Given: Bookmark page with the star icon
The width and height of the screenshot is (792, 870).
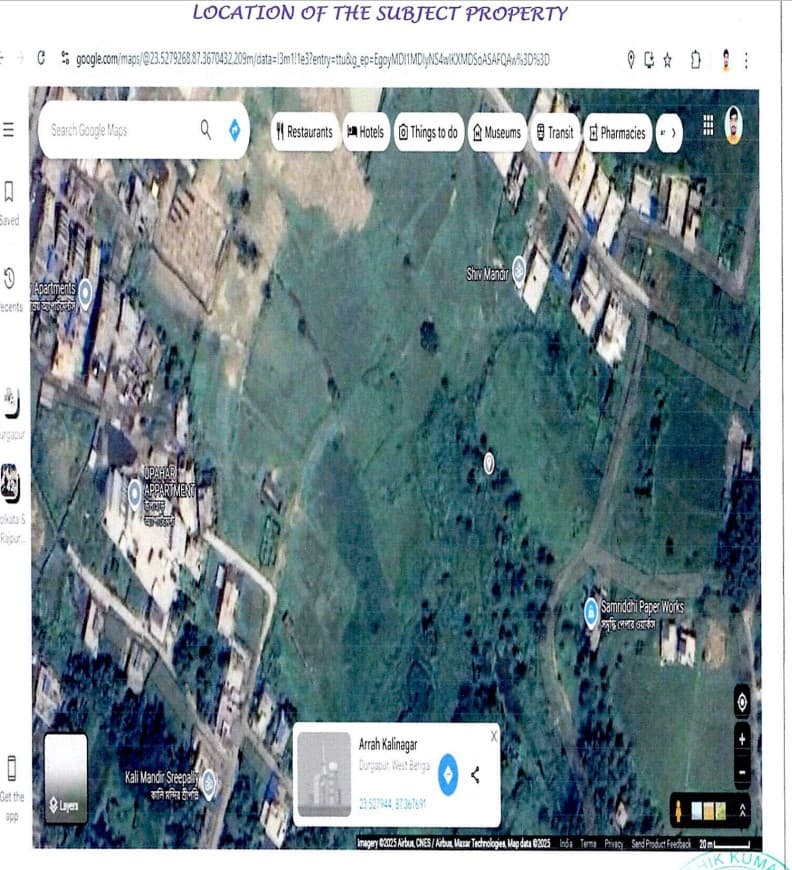Looking at the screenshot, I should pyautogui.click(x=668, y=60).
